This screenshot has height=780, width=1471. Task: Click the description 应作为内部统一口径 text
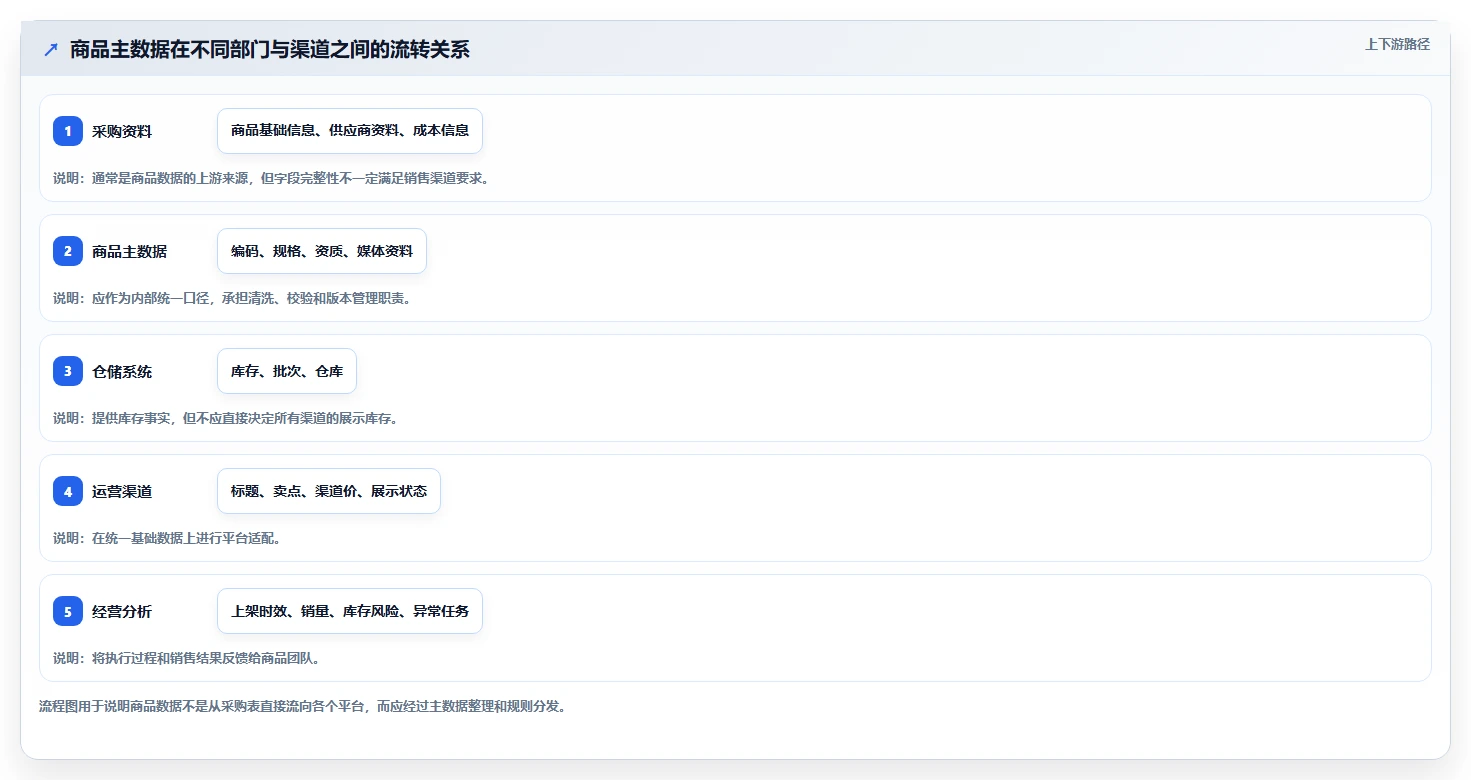pos(232,298)
